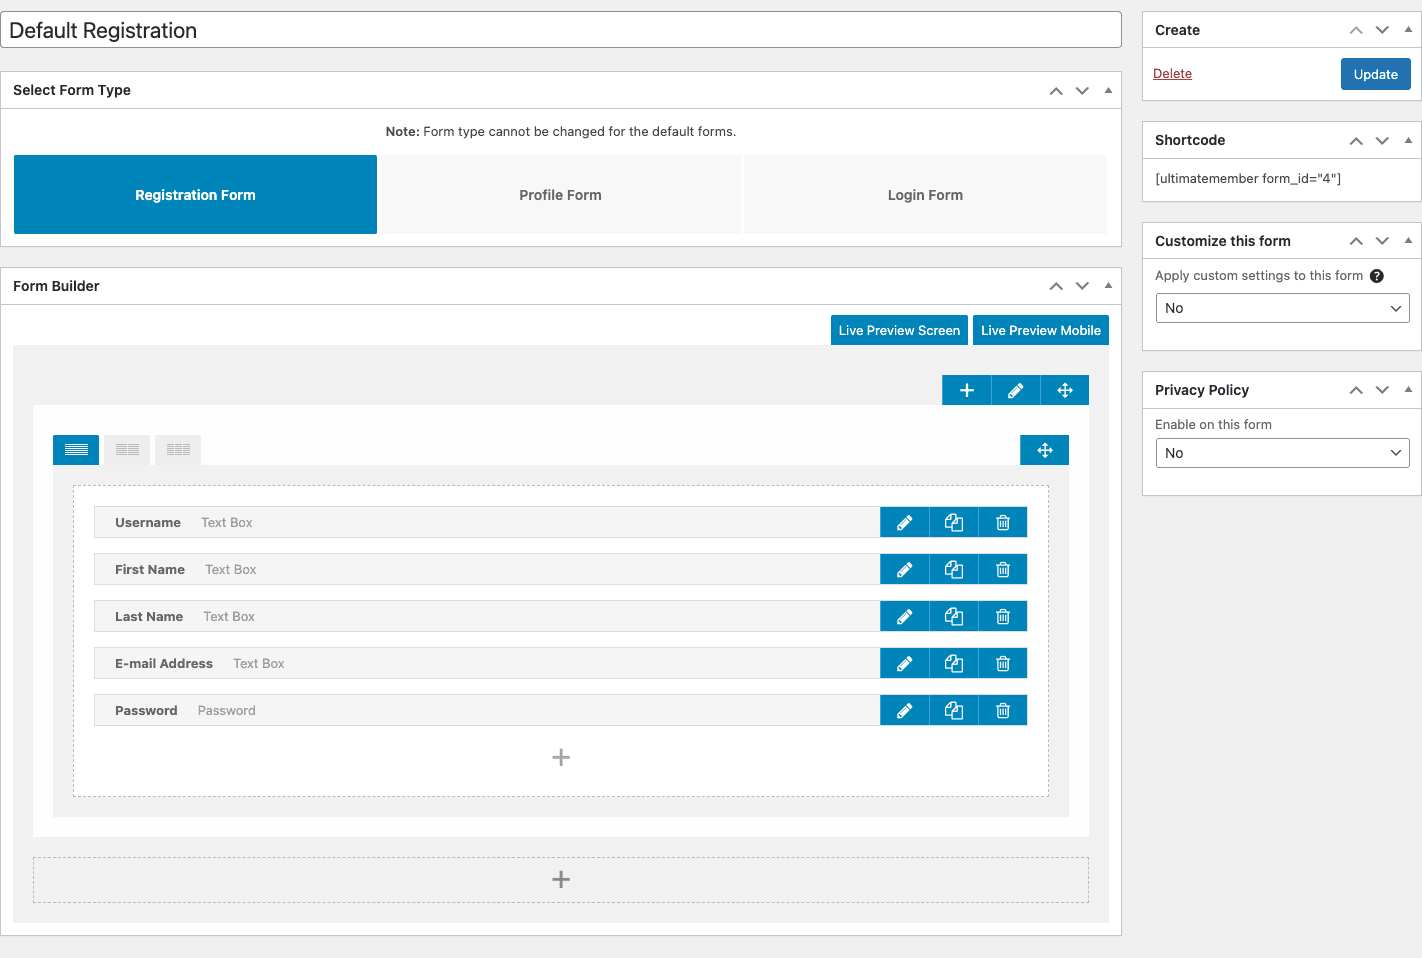Delete the E-mail Address field
This screenshot has width=1422, height=958.
(x=1003, y=663)
